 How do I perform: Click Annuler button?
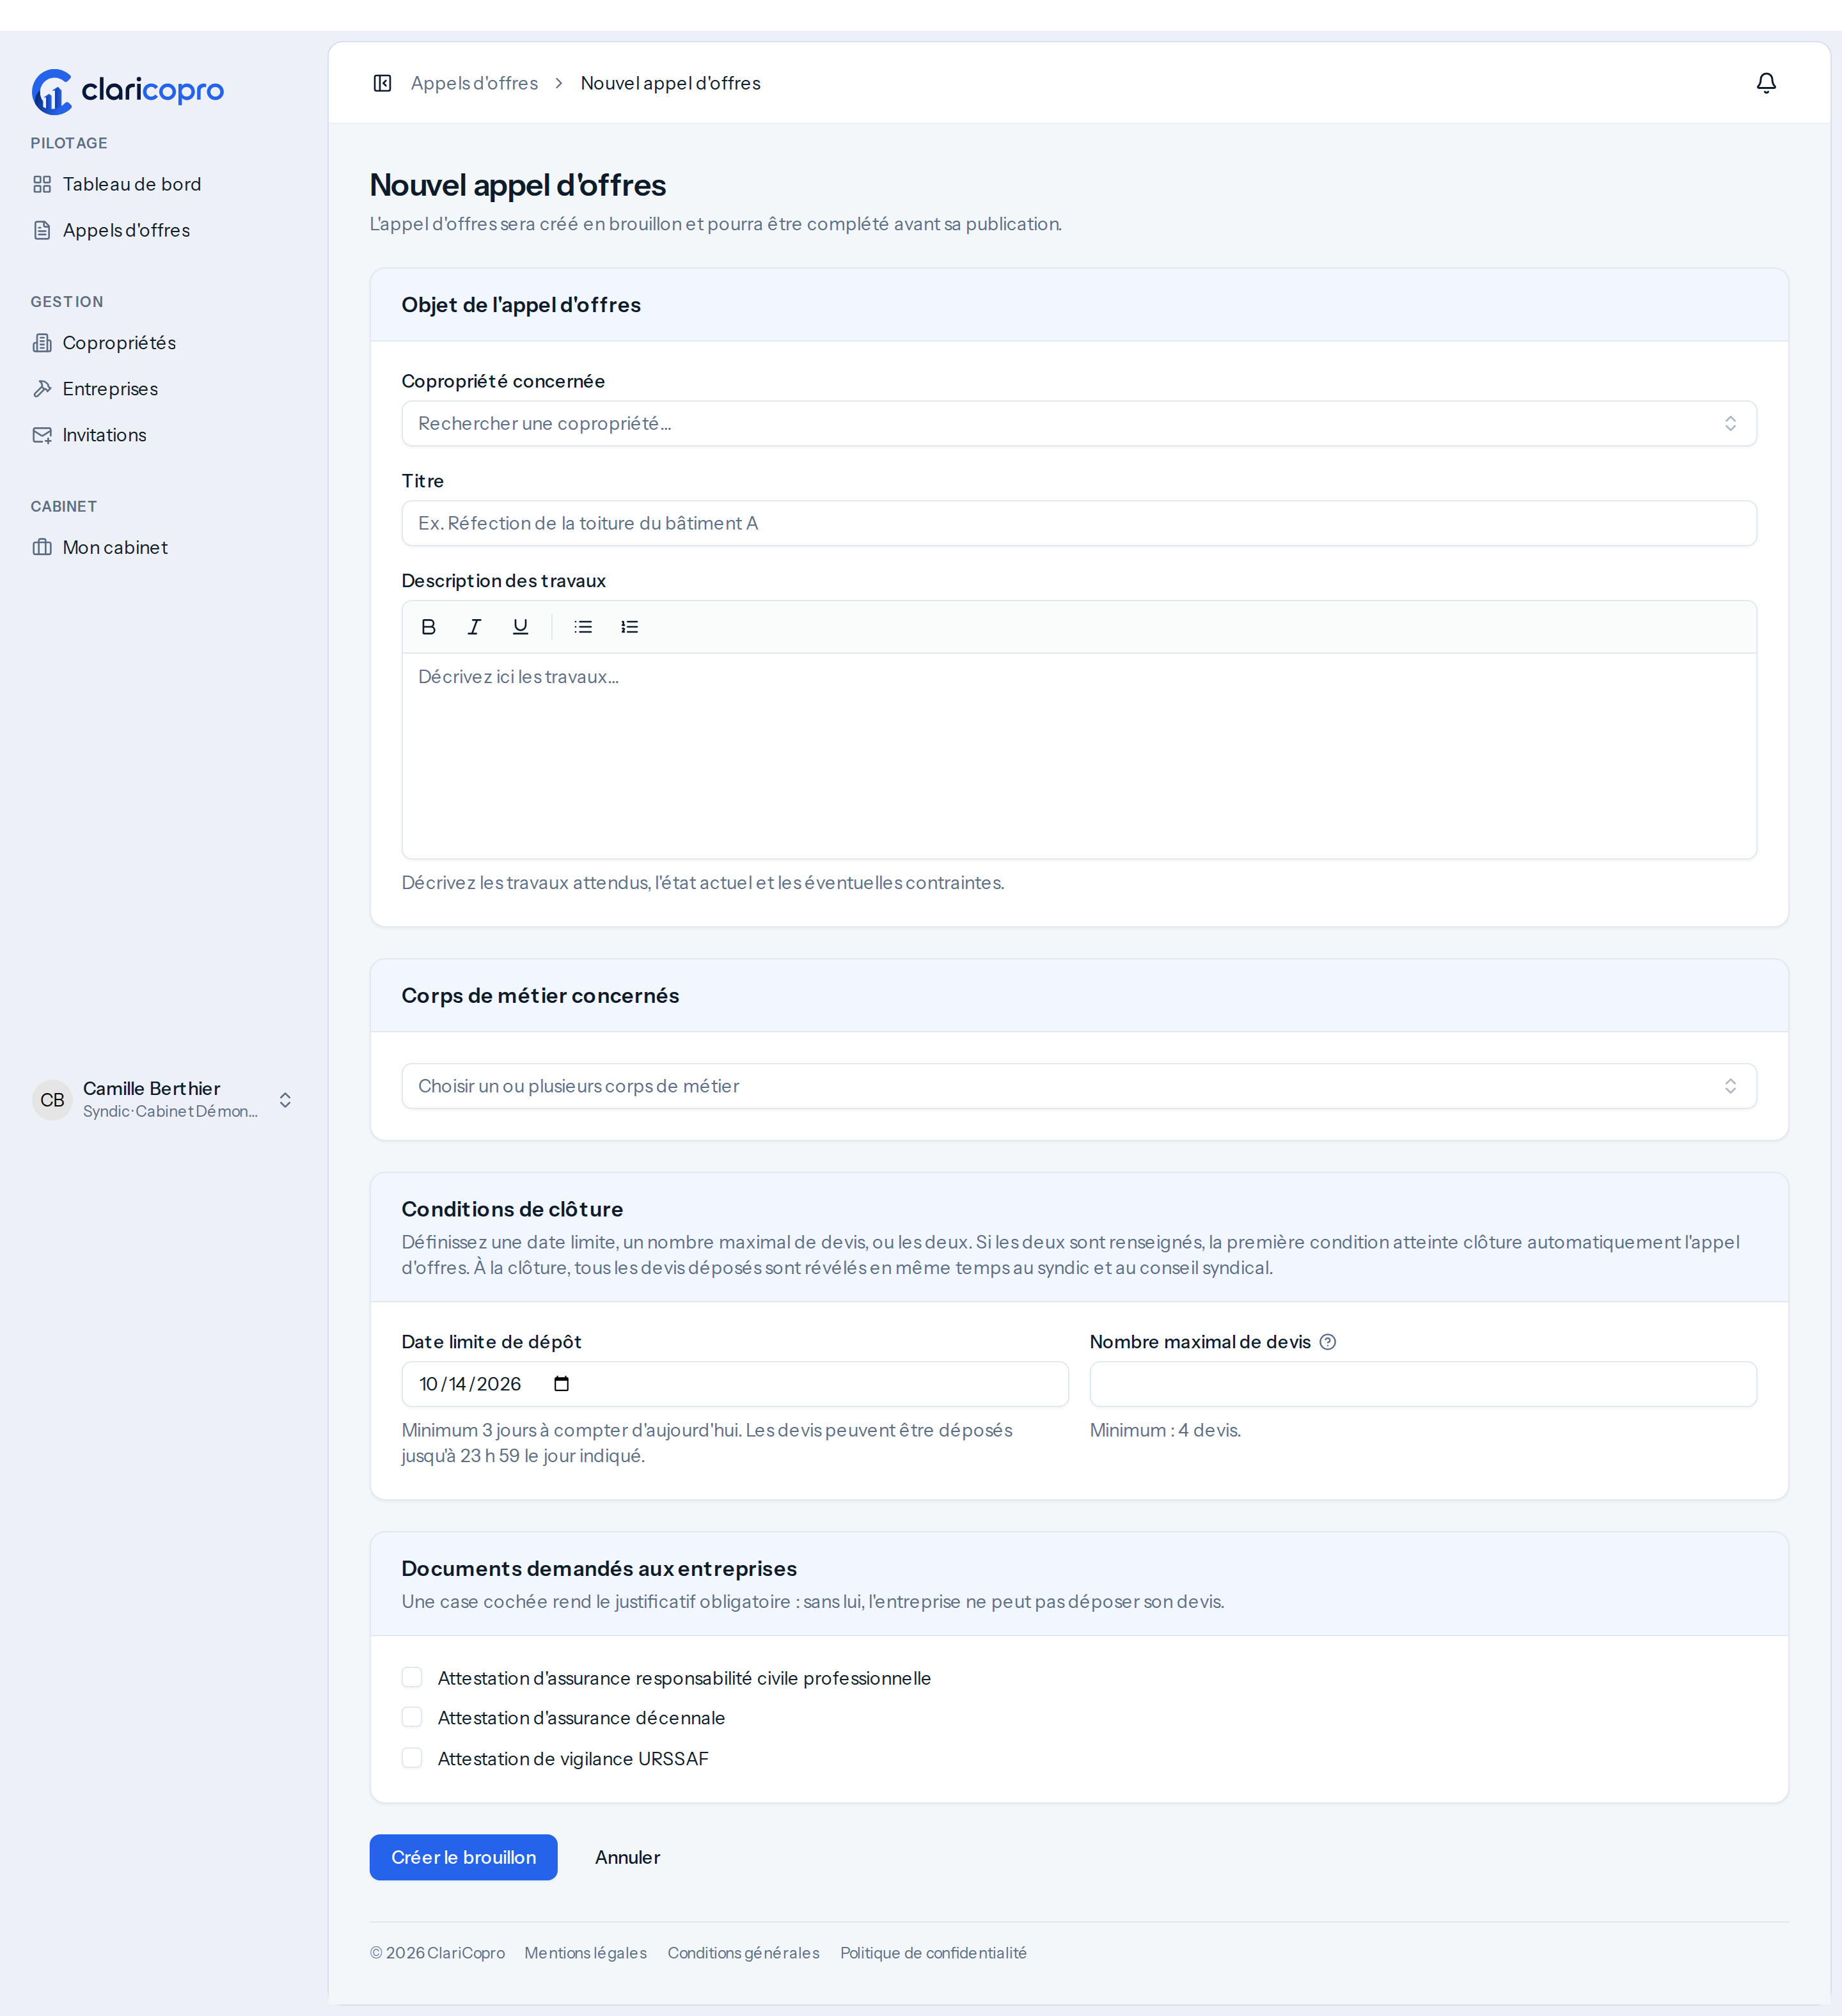(627, 1857)
